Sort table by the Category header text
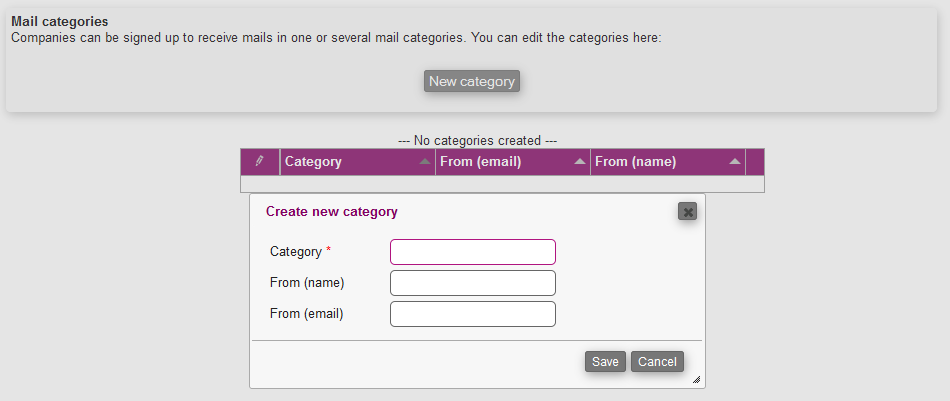This screenshot has height=401, width=950. [313, 162]
